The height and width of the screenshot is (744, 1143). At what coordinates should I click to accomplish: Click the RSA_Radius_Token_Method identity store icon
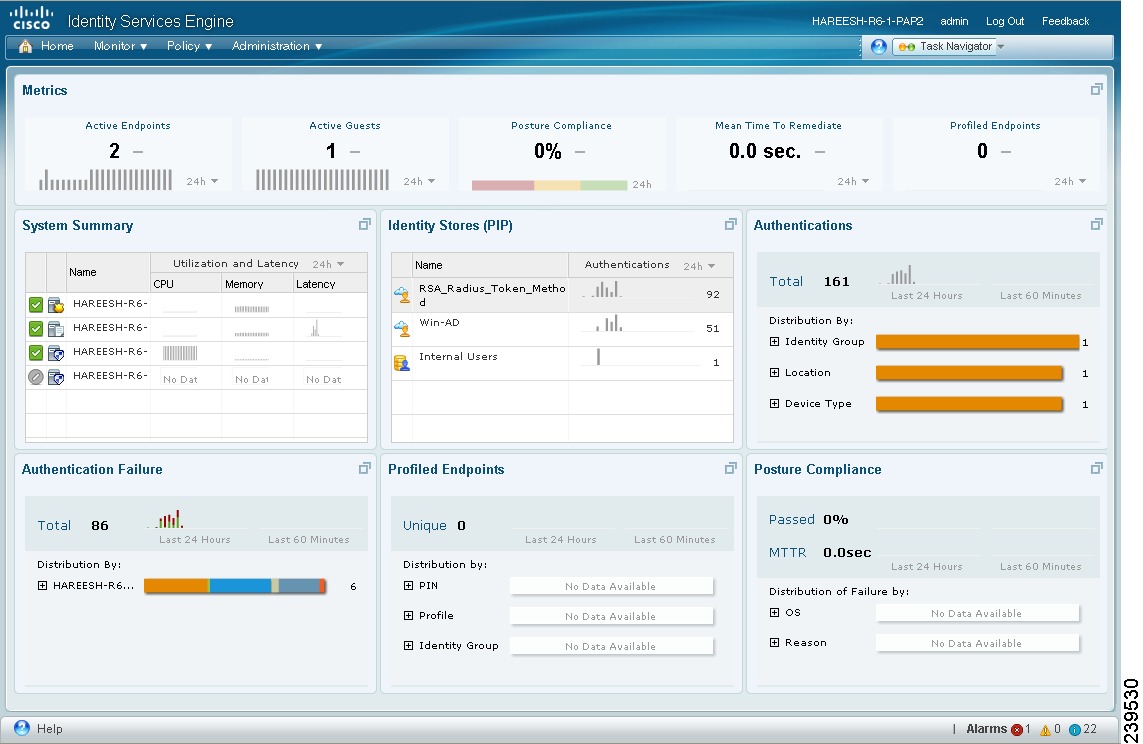402,294
